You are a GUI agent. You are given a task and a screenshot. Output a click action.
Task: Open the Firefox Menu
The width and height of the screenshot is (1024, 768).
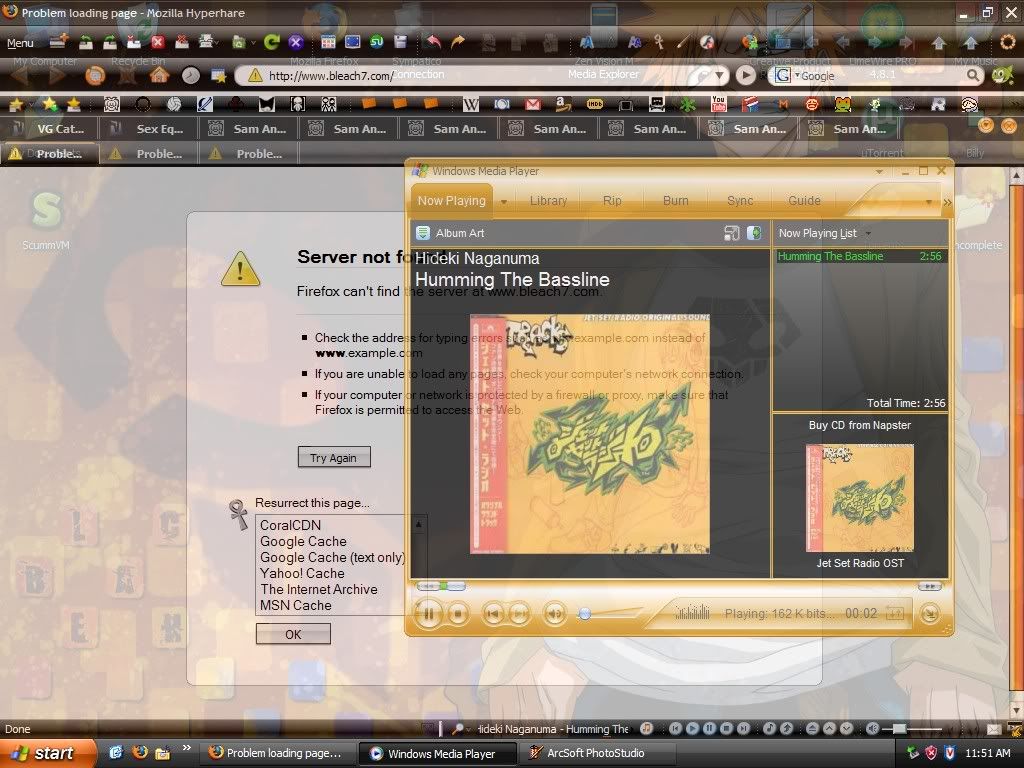[20, 43]
